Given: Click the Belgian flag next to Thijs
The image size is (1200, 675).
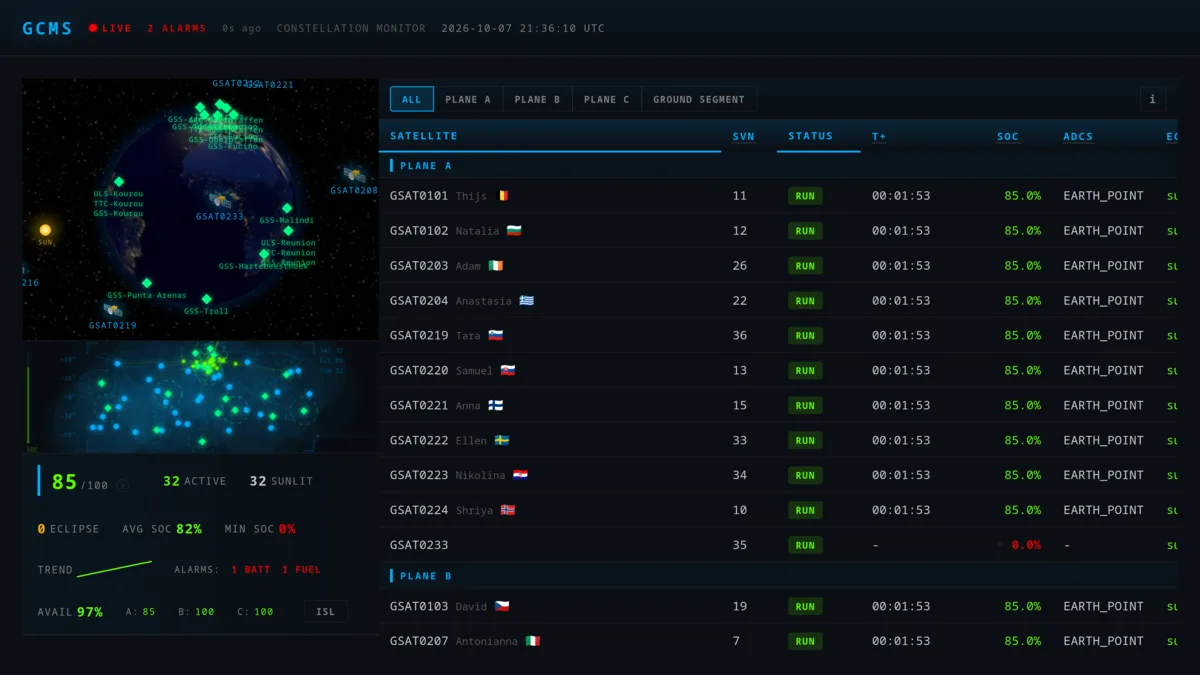Looking at the screenshot, I should click(503, 196).
